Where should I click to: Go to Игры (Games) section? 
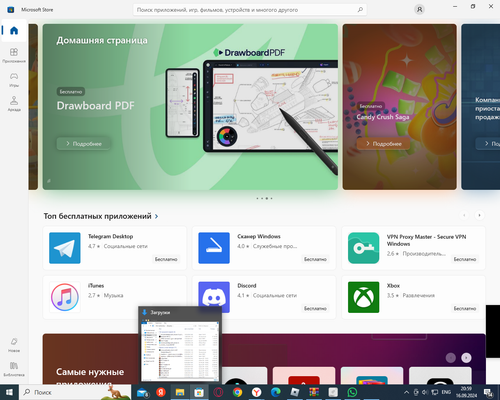14,80
